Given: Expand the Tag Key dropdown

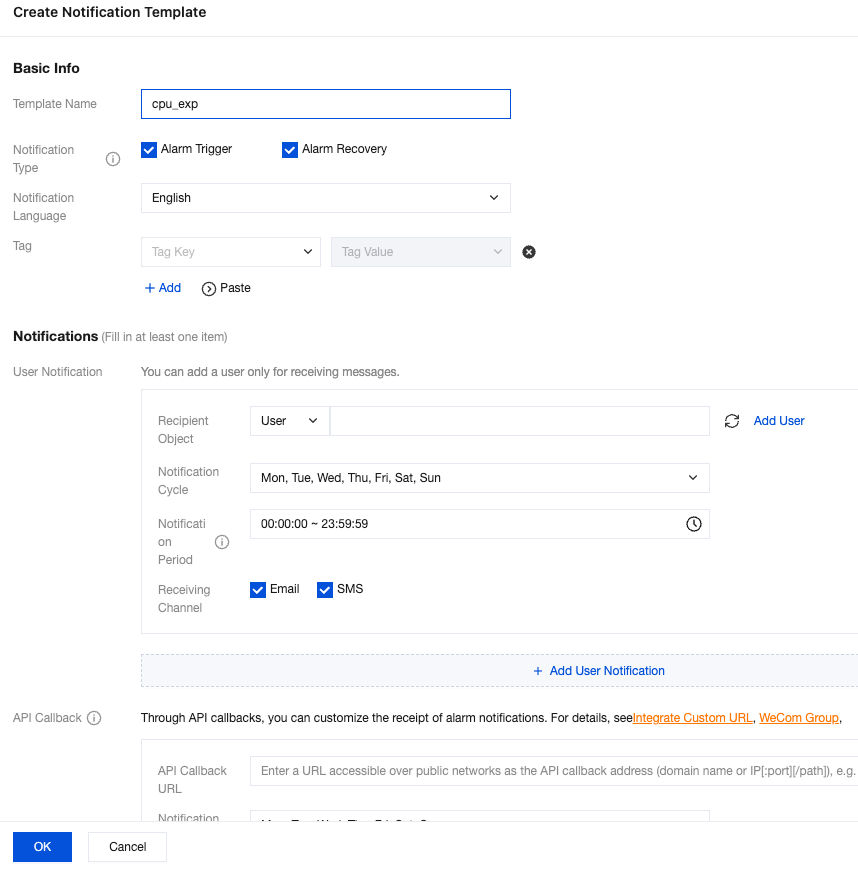Looking at the screenshot, I should coord(230,252).
